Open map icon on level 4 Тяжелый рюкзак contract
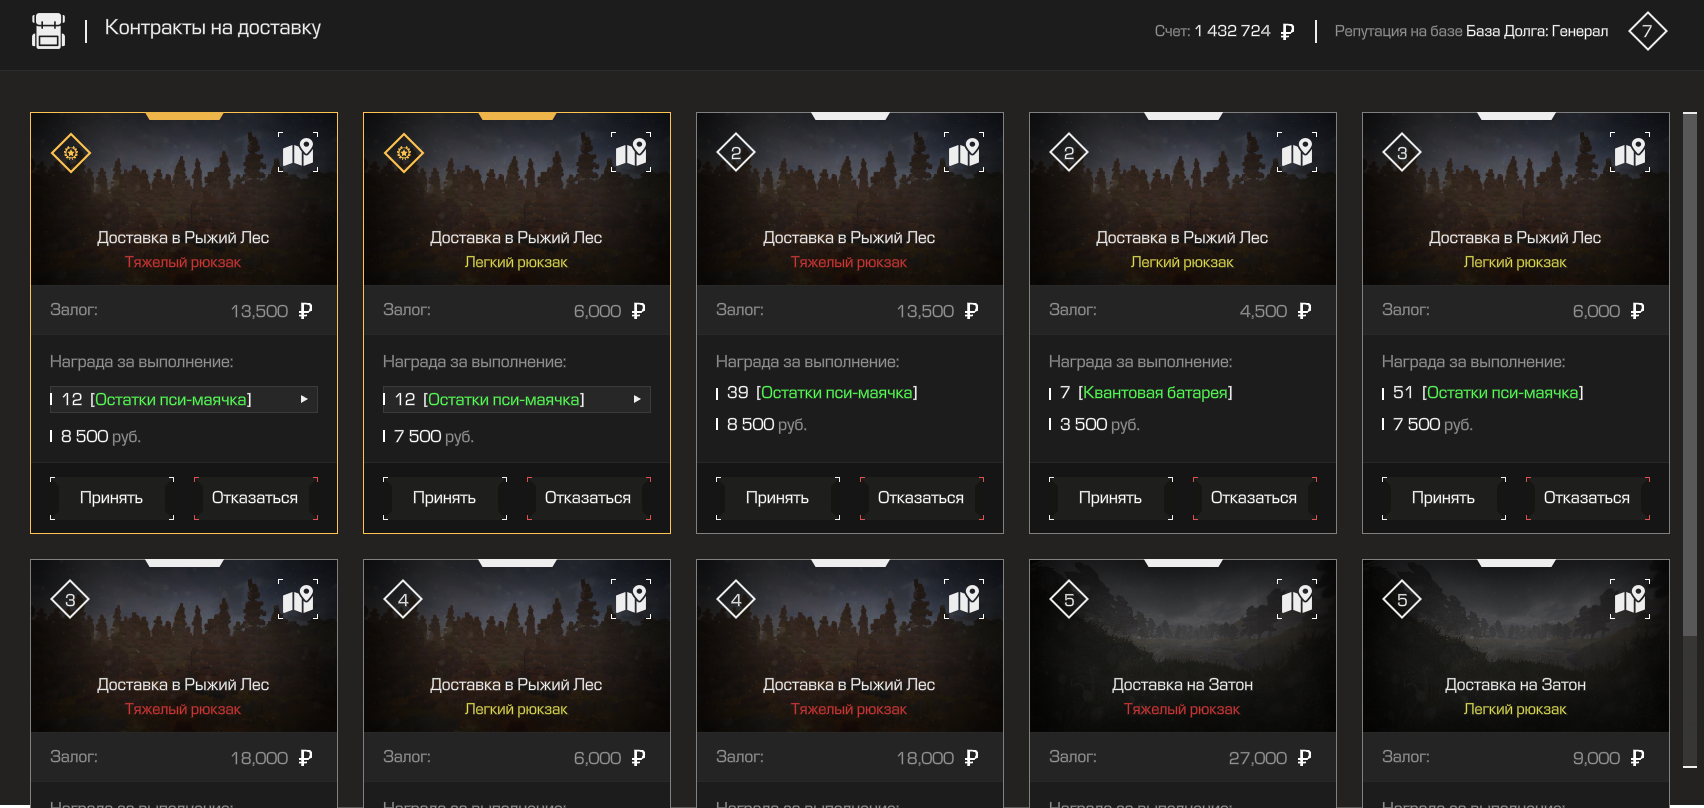Screen dimensions: 1704x808 [964, 599]
